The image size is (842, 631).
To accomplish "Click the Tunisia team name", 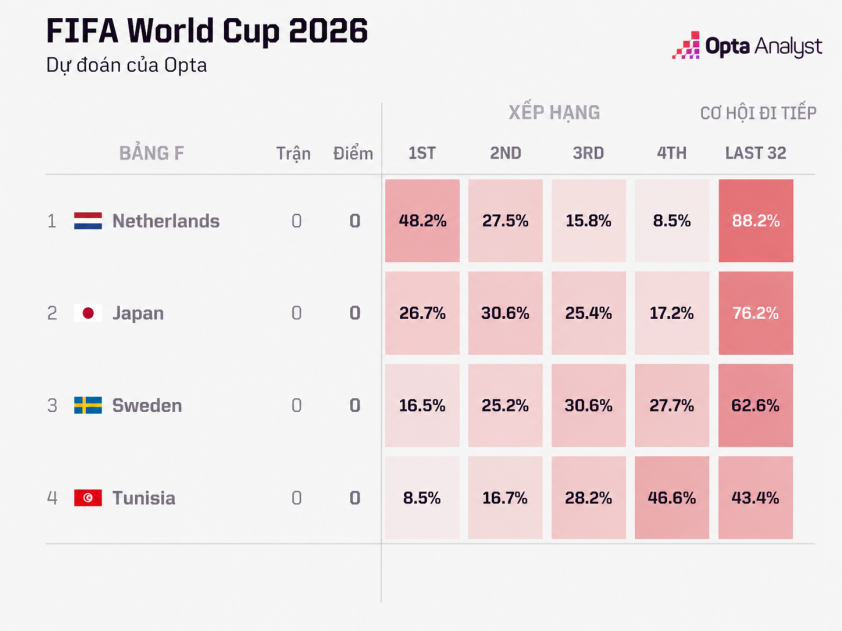I will (144, 498).
